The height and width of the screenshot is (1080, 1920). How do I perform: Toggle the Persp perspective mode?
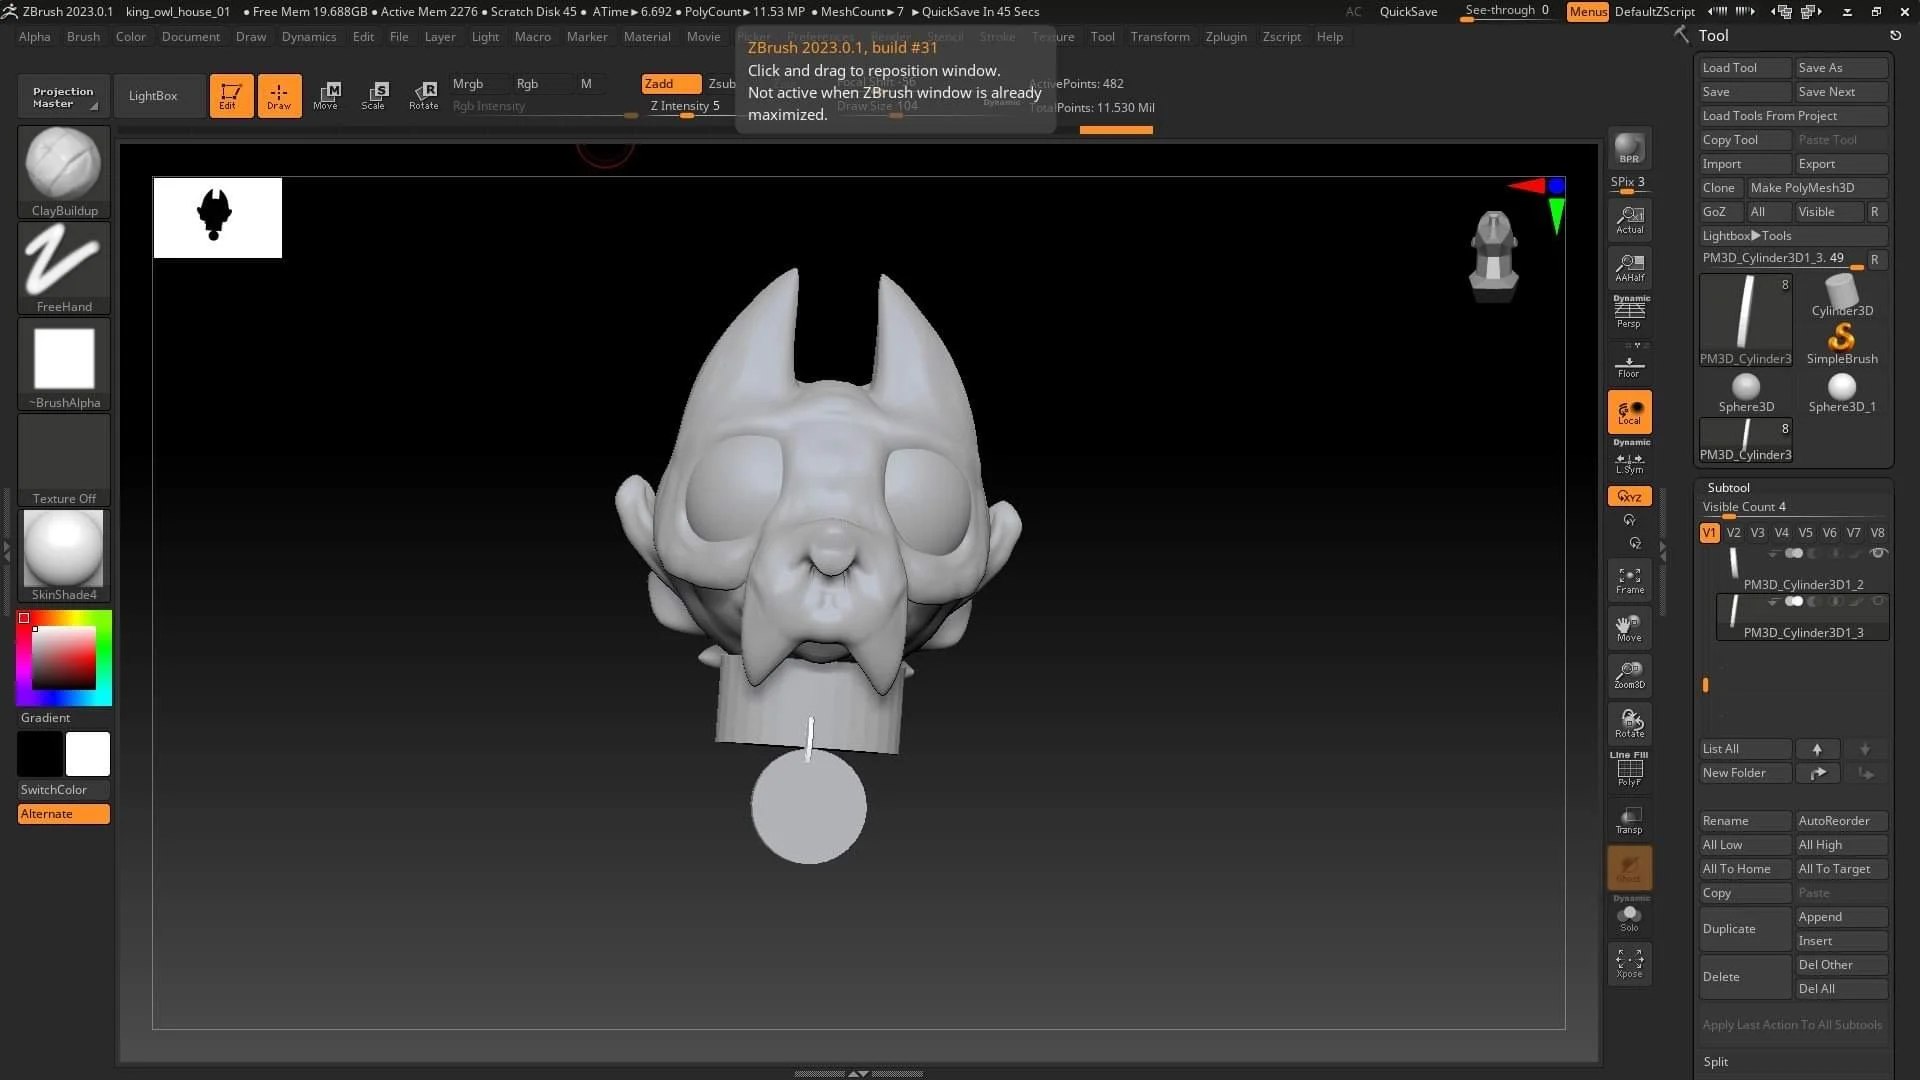[1629, 314]
